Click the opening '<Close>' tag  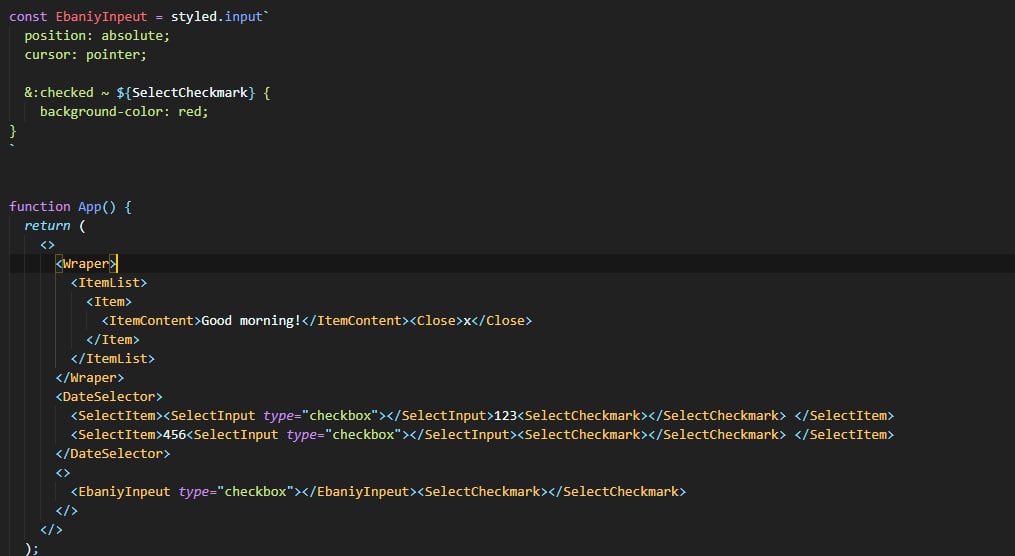click(x=436, y=320)
